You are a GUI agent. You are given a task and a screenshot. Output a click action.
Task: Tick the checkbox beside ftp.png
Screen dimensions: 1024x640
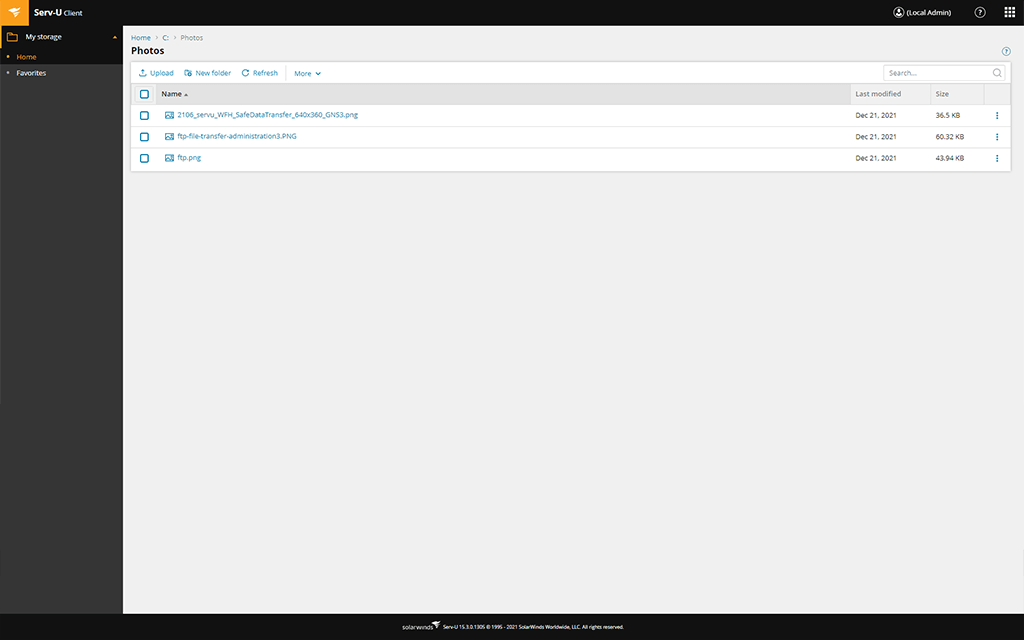(x=144, y=157)
